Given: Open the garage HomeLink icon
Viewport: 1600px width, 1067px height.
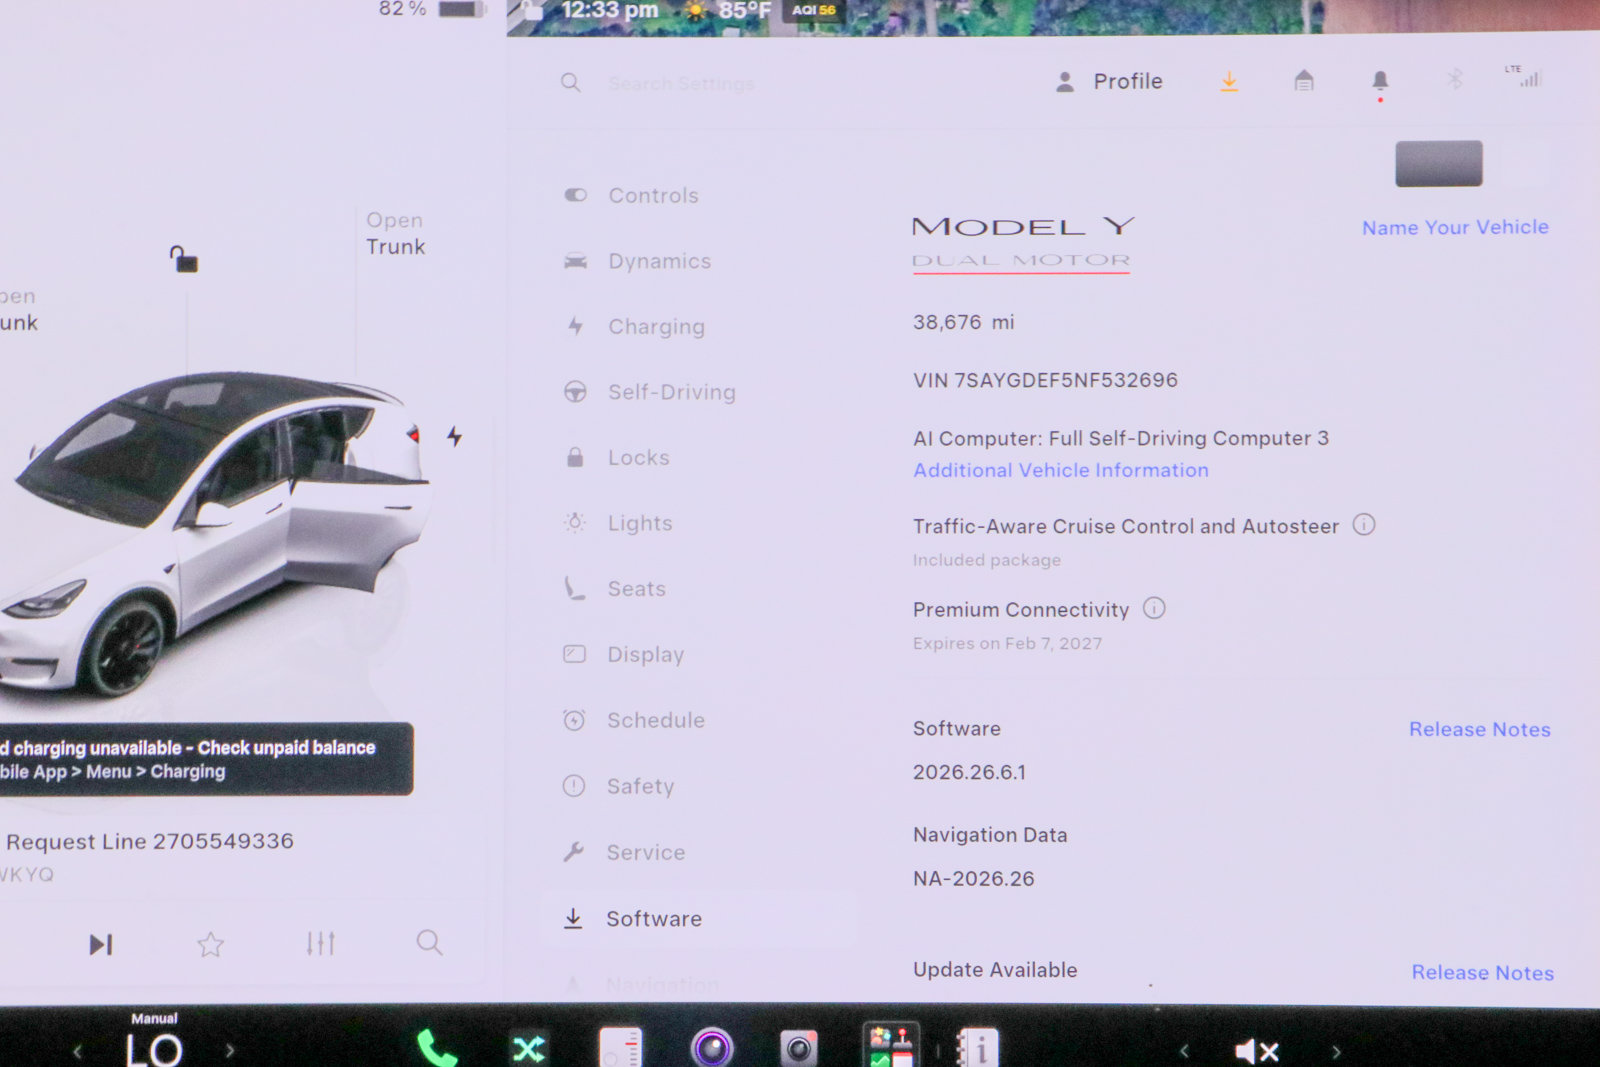Looking at the screenshot, I should click(x=1304, y=80).
